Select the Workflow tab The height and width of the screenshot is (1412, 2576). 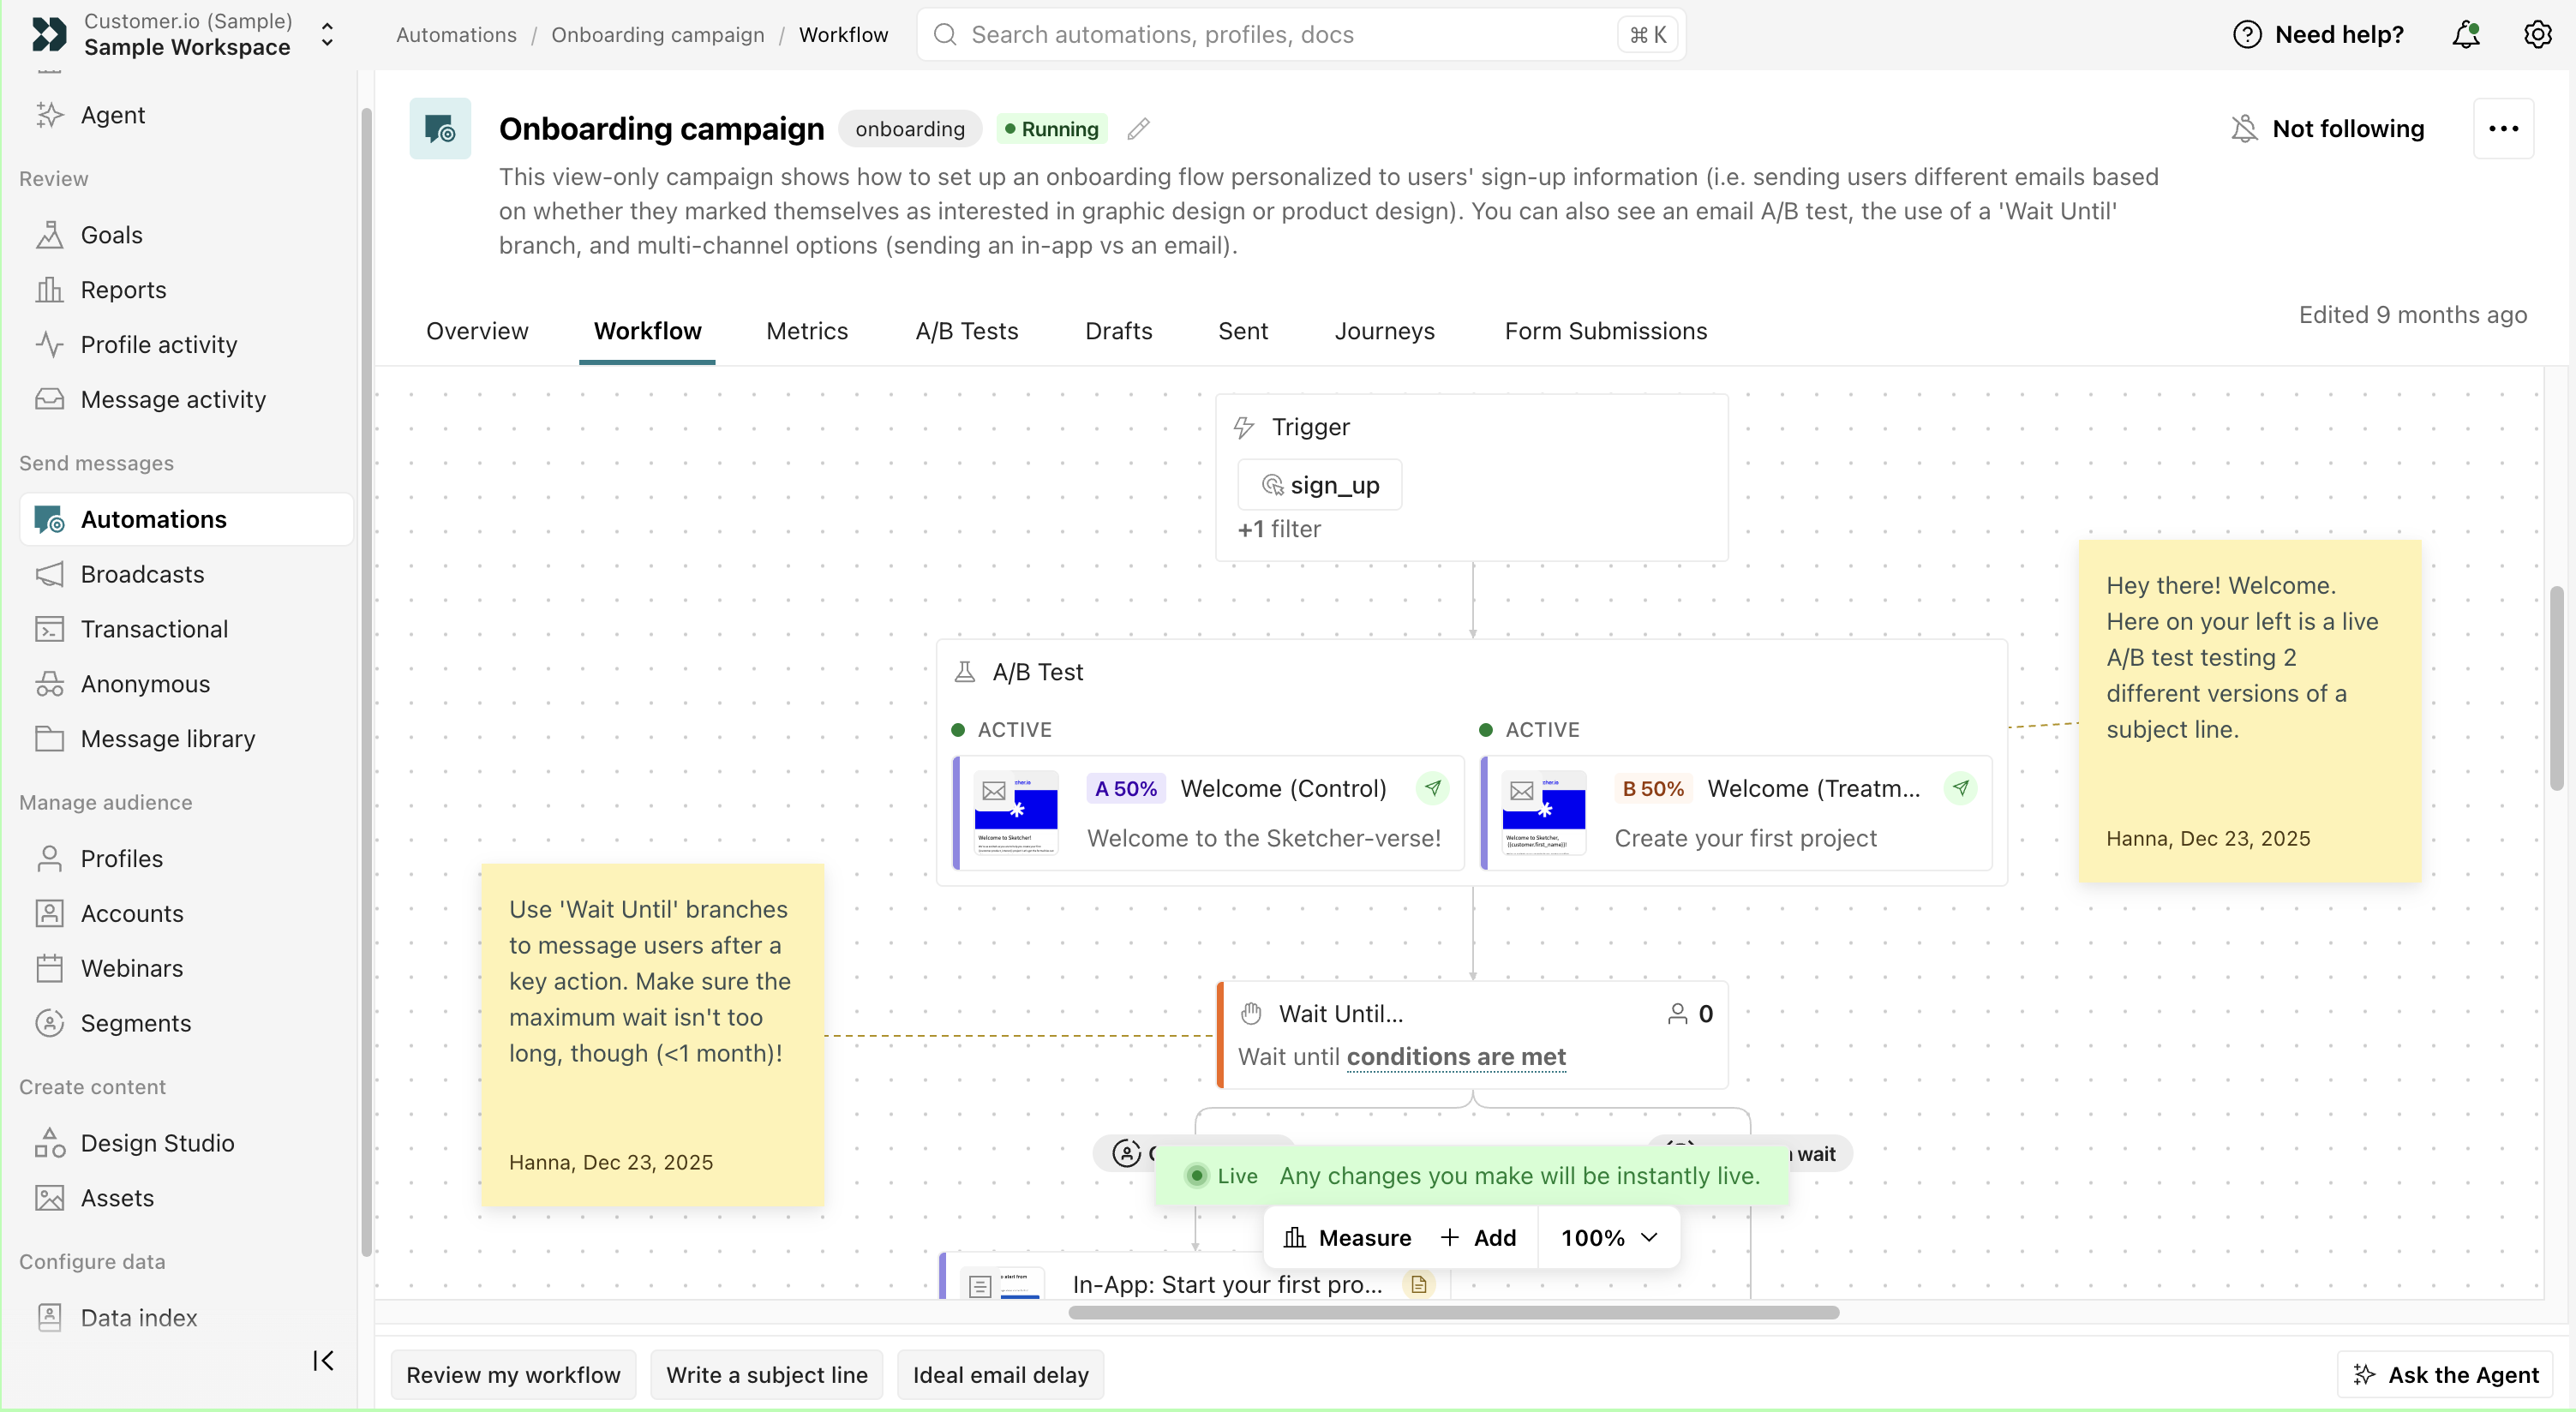[x=647, y=331]
